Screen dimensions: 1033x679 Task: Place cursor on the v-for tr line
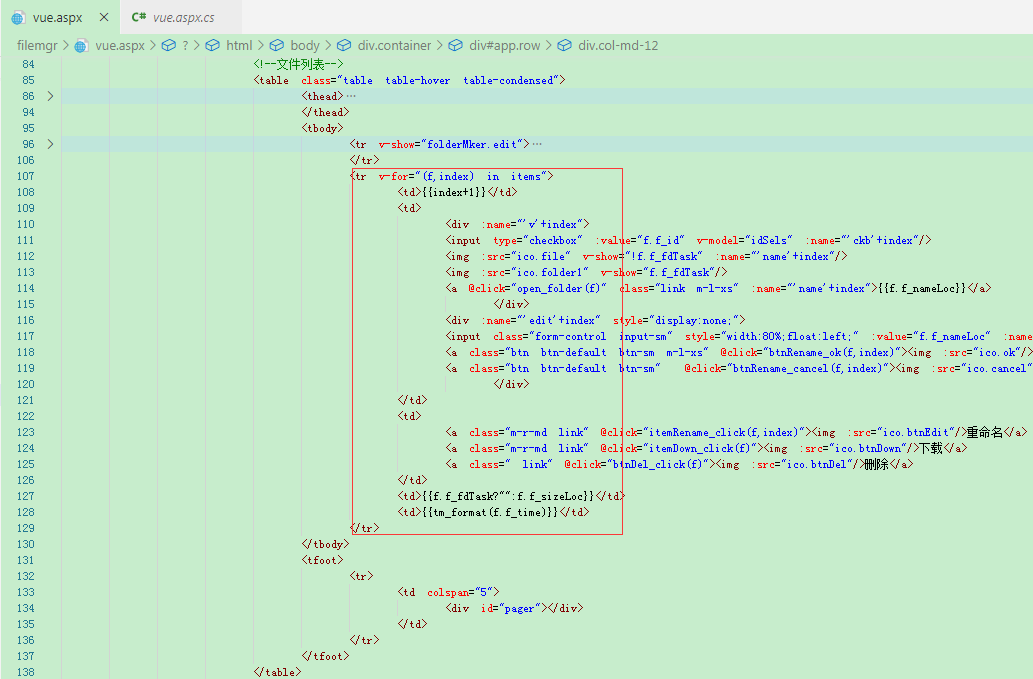pos(452,177)
